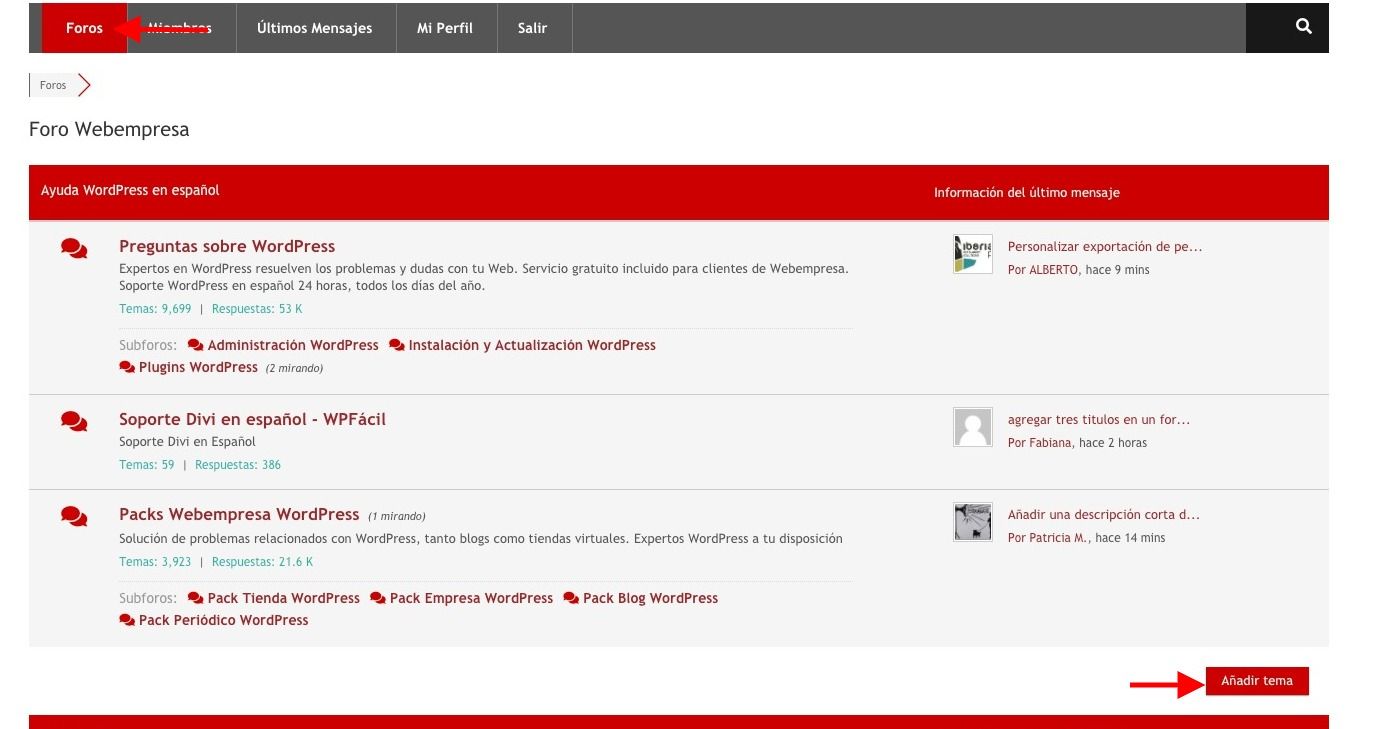Go to Mi Perfil
1393x729 pixels.
[445, 28]
